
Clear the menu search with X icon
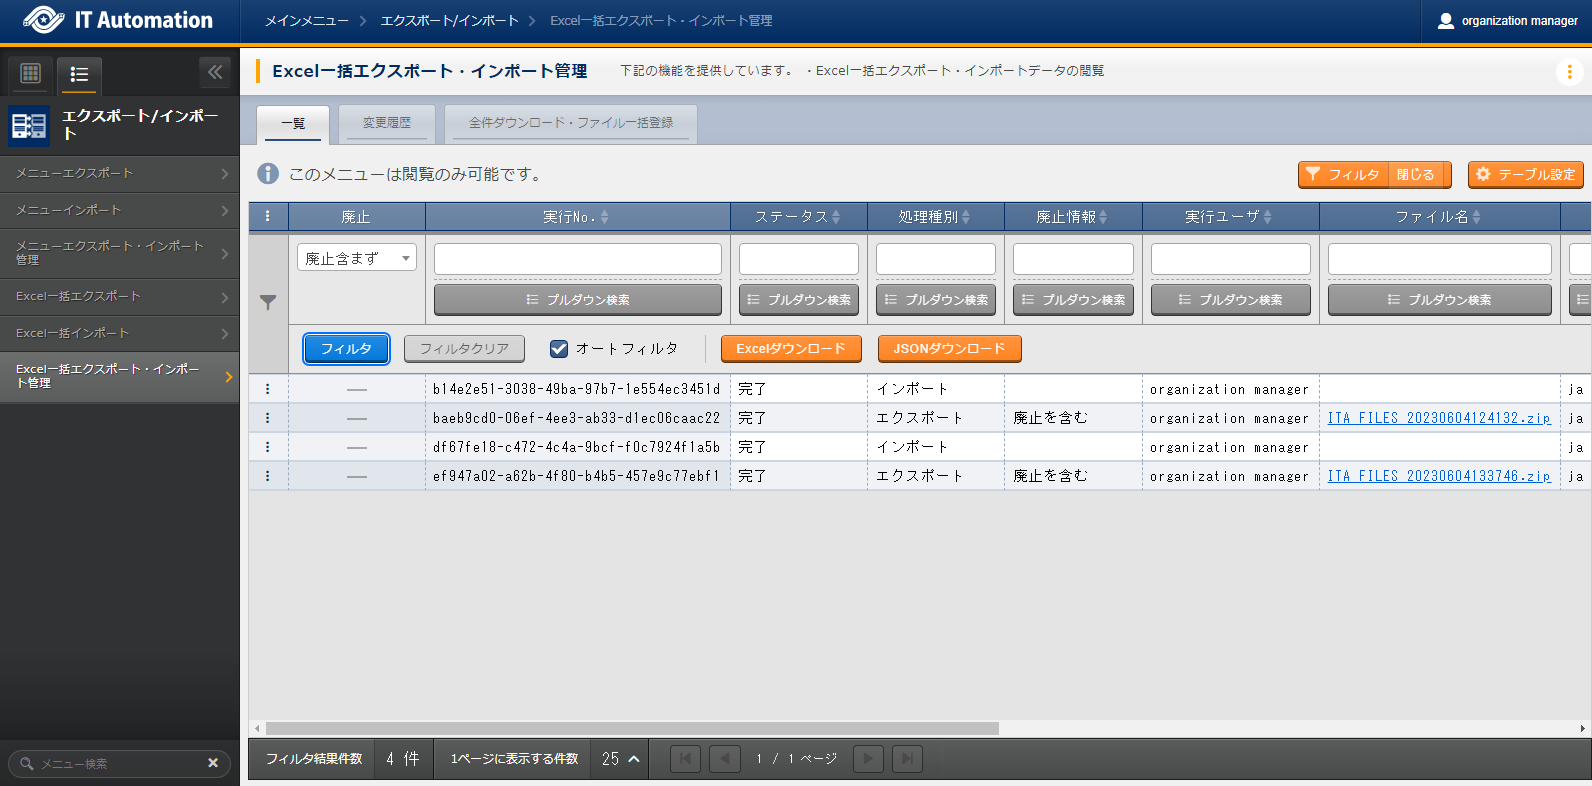click(212, 763)
